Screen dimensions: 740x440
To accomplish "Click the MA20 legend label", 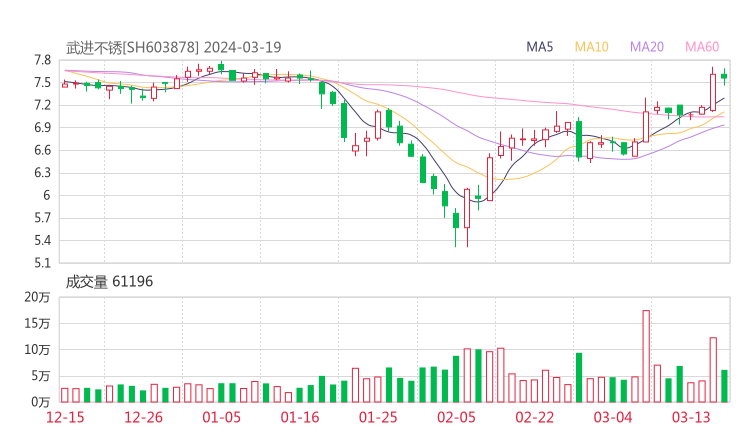I will pos(647,47).
